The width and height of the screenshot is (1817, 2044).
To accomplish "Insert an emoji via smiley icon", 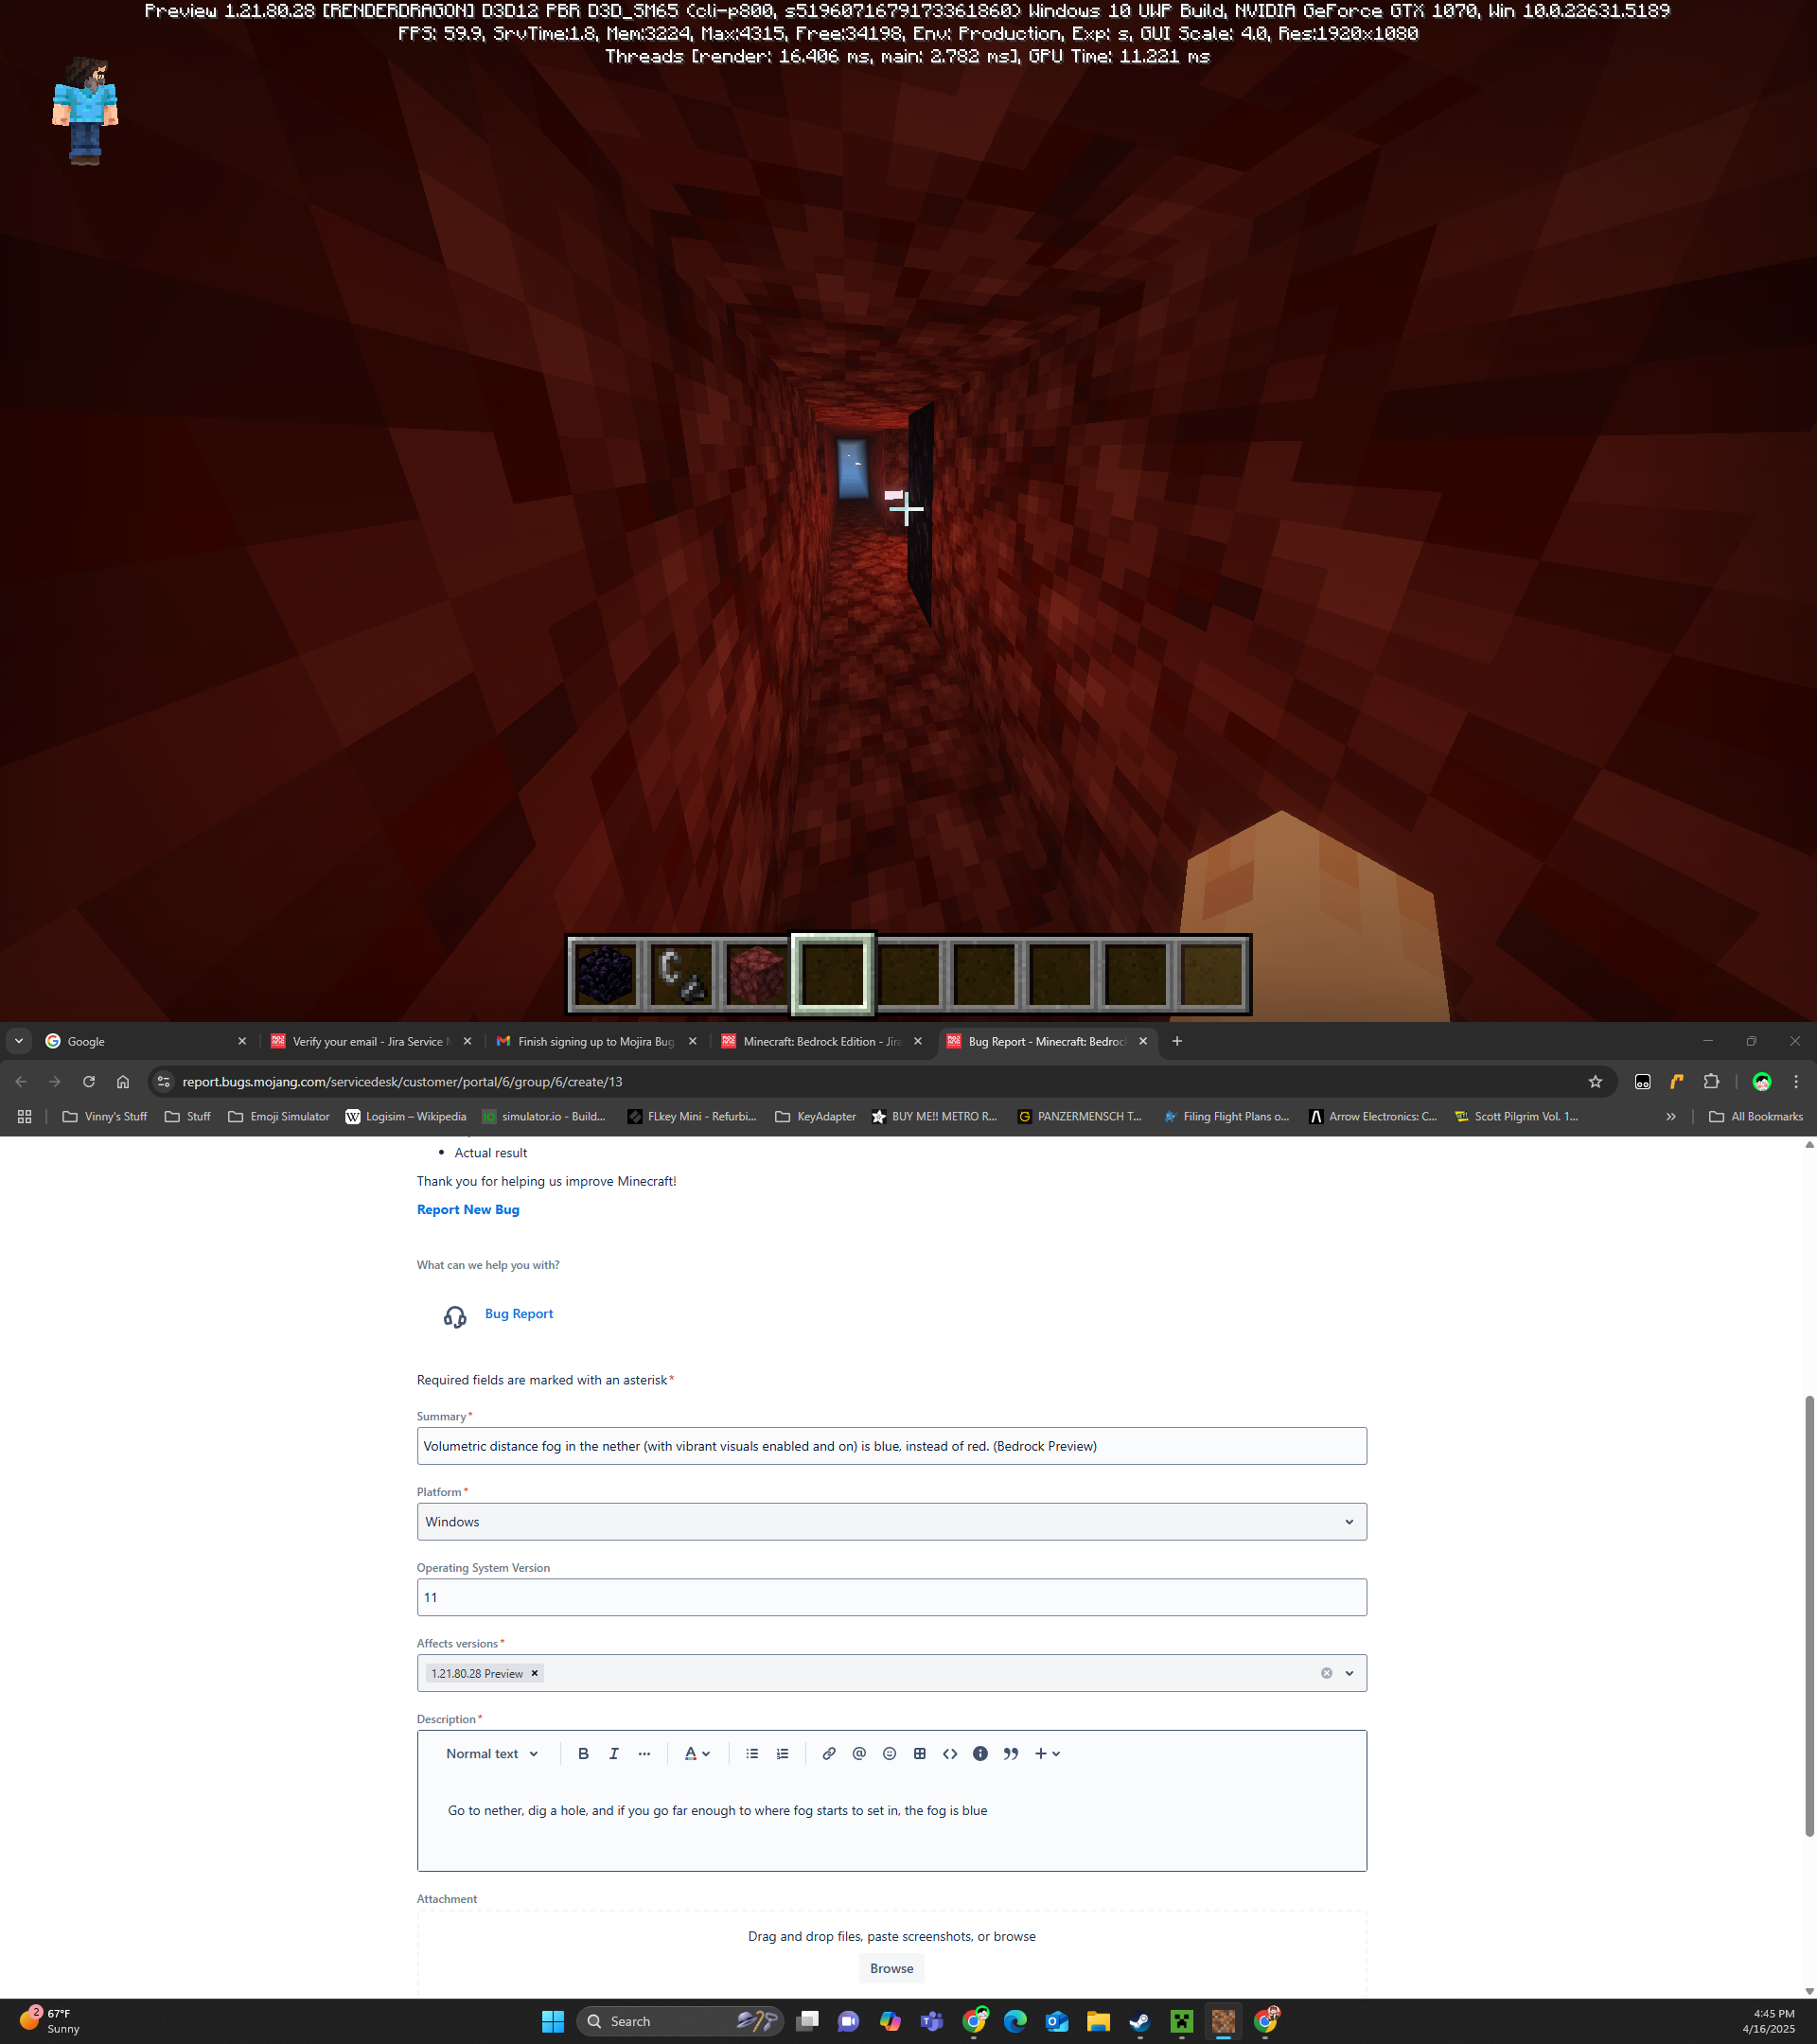I will coord(889,1753).
